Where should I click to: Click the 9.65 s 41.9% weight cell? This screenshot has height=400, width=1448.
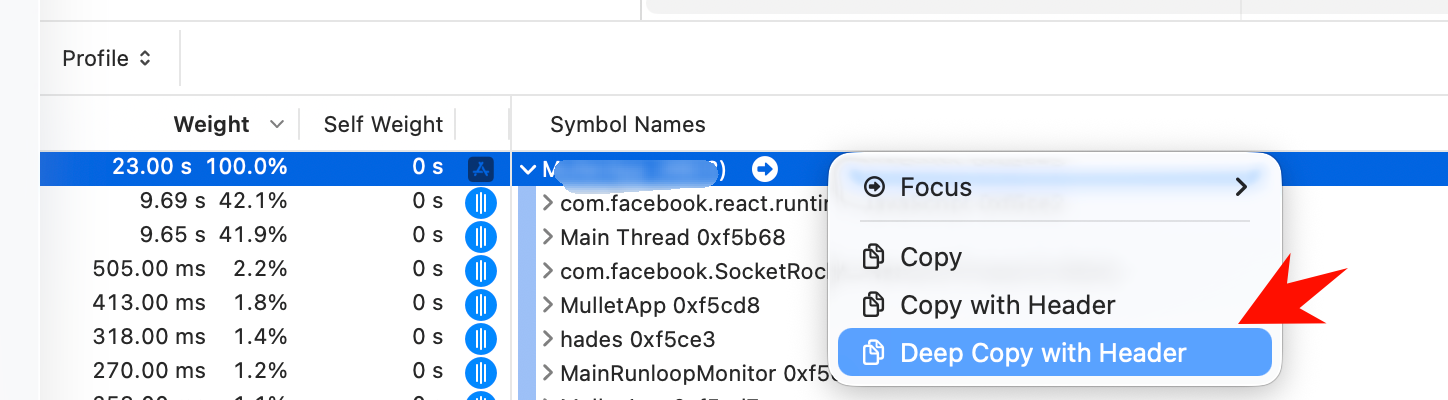point(213,235)
